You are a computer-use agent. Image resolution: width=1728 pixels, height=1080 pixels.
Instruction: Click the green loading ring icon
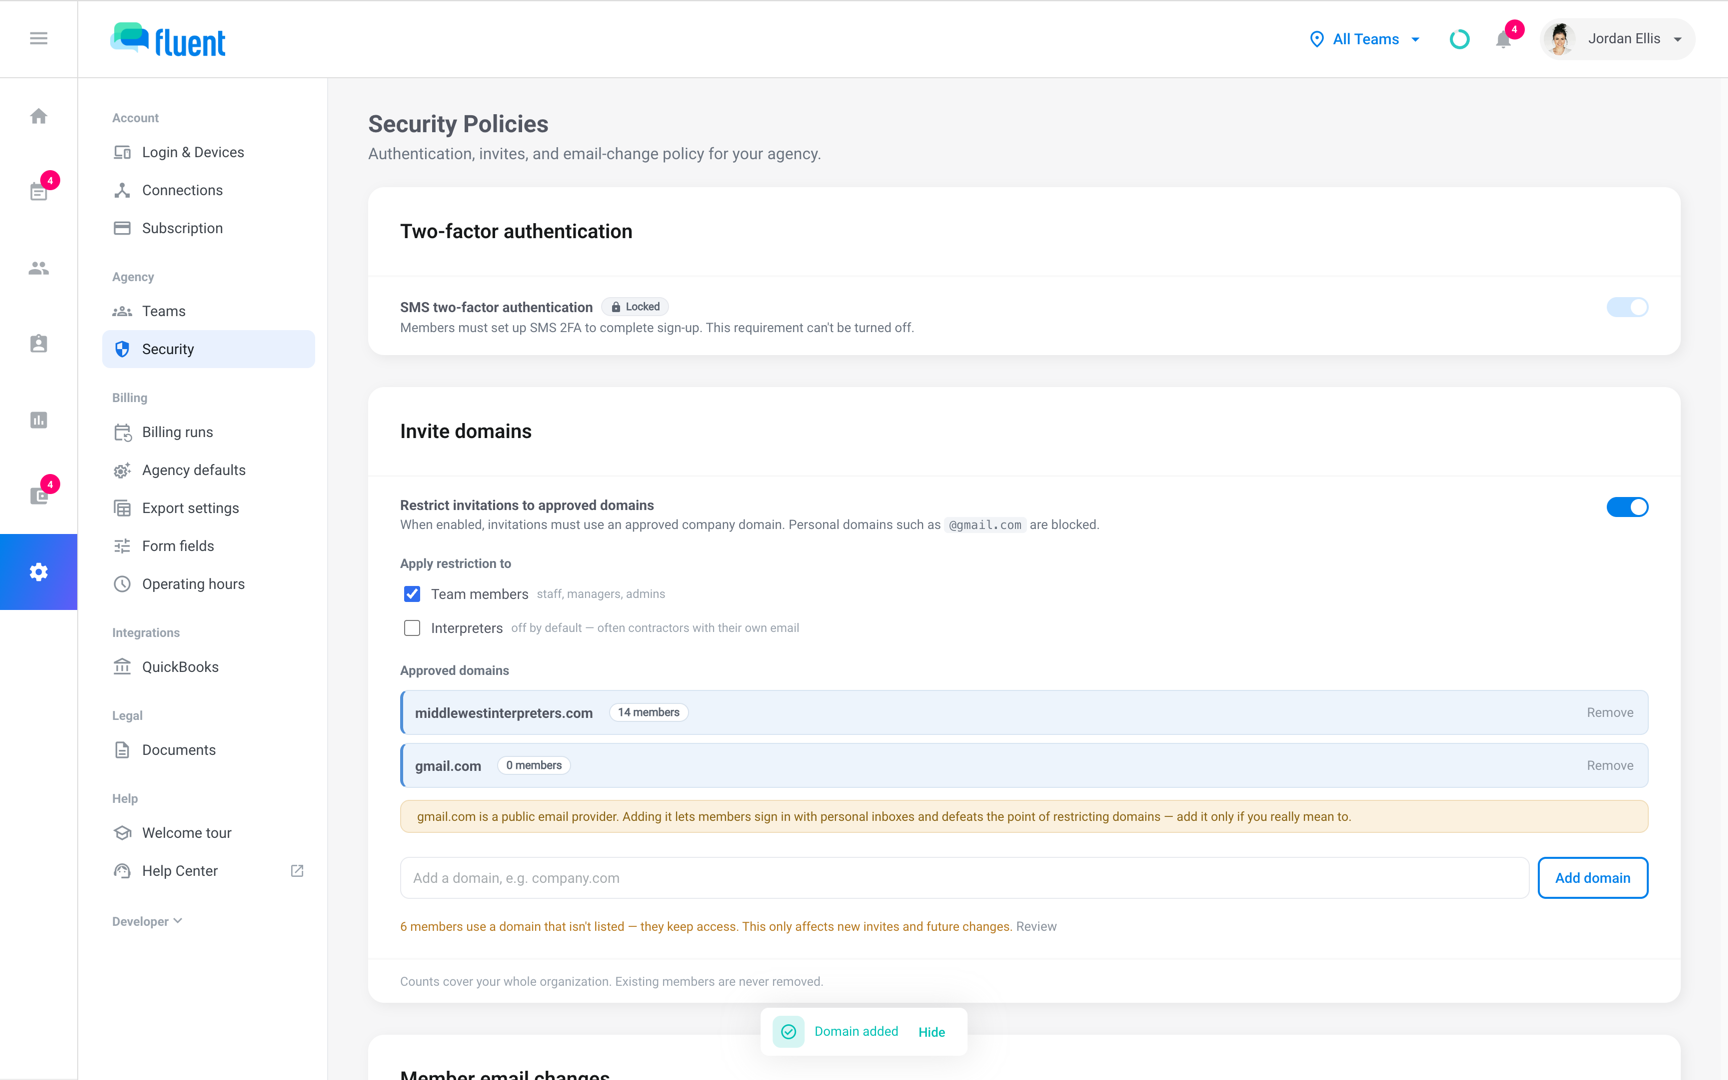[x=1459, y=39]
